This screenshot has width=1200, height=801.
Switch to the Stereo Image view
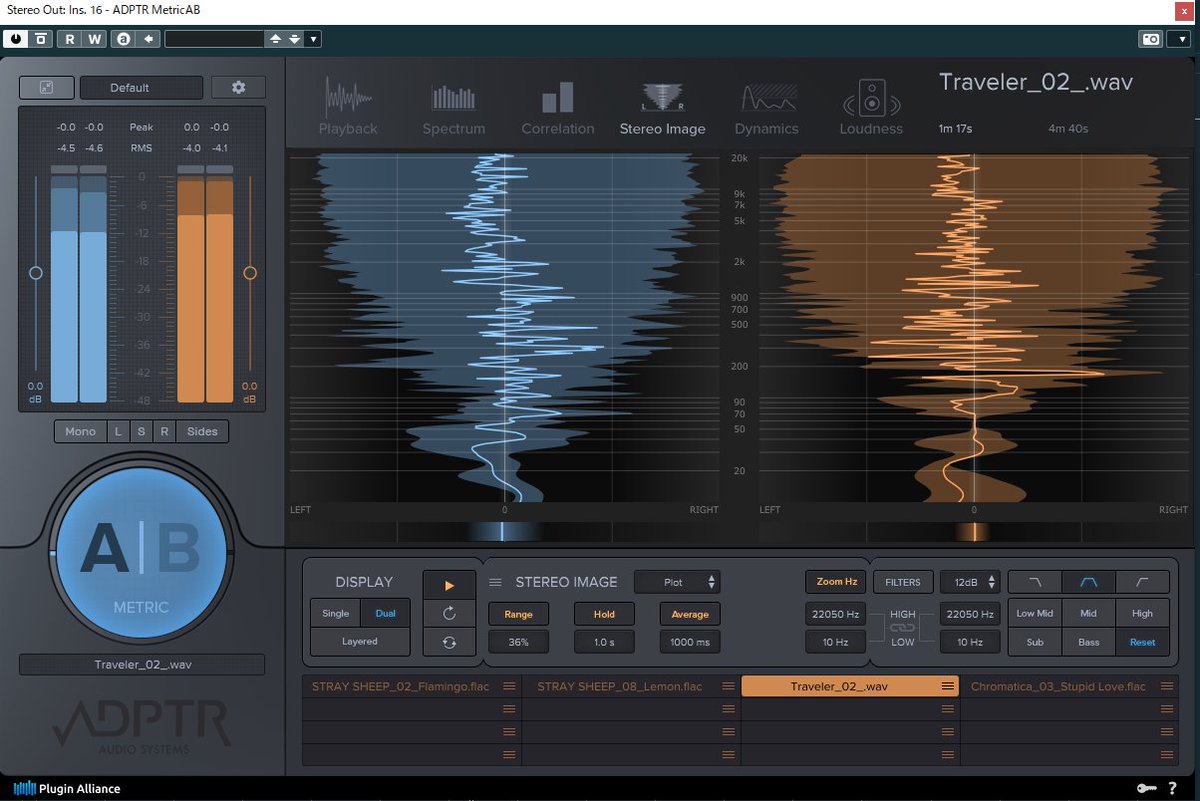pos(662,108)
